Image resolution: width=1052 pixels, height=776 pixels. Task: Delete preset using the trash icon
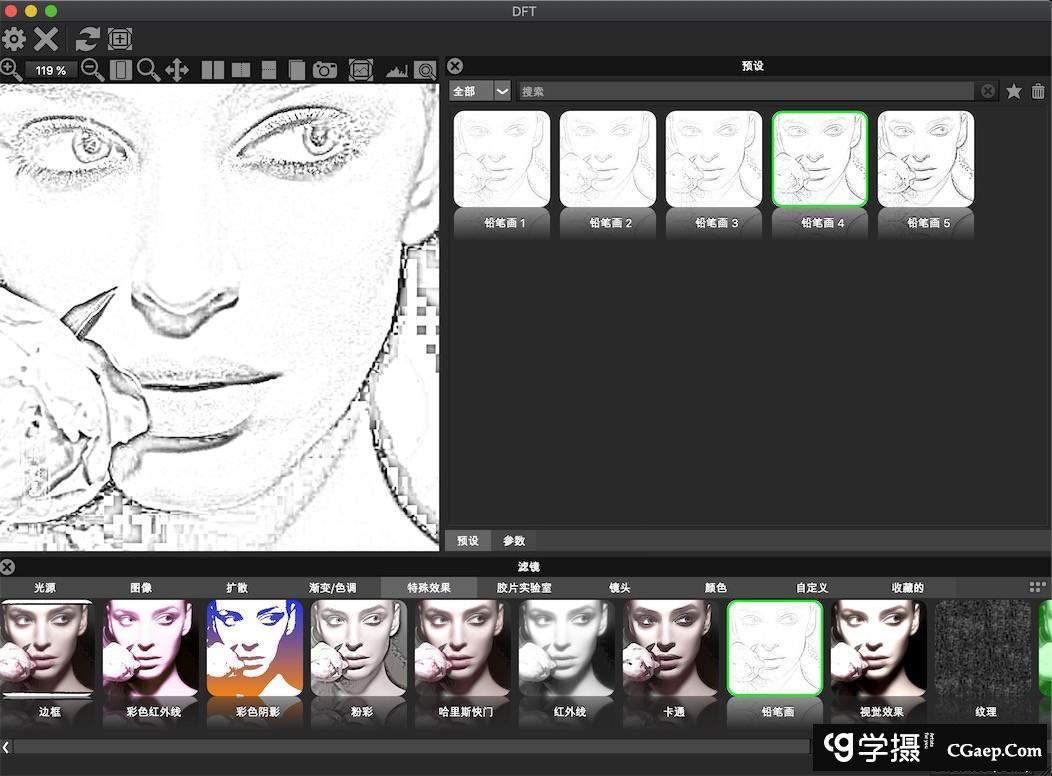(1038, 91)
